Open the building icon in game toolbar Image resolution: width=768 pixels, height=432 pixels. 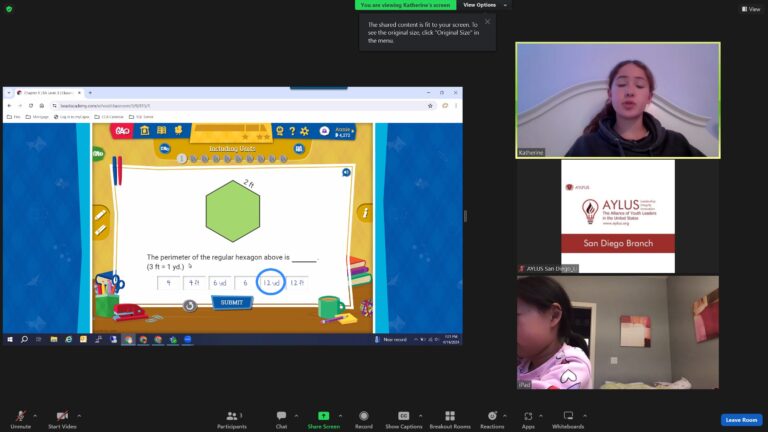pyautogui.click(x=144, y=130)
